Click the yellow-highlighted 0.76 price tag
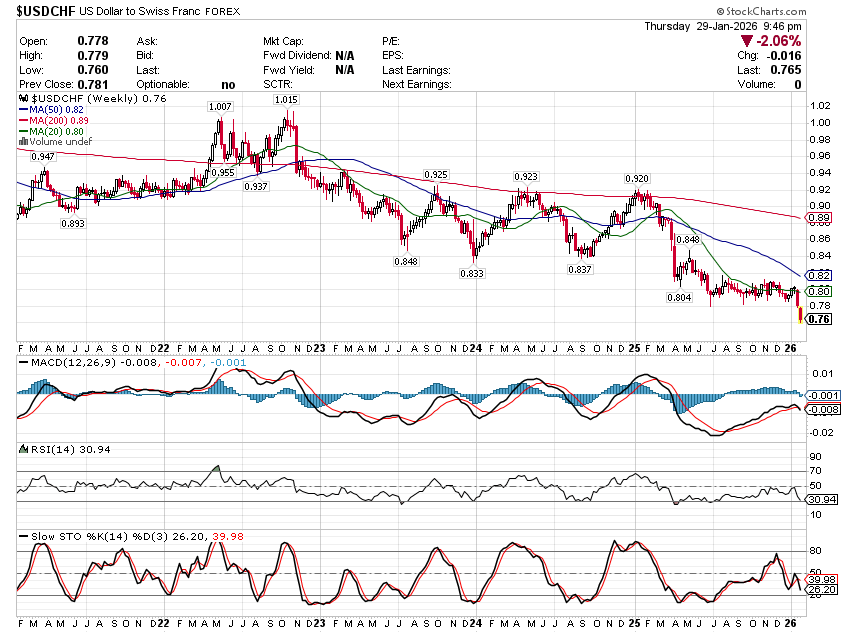850x633 pixels. [x=818, y=320]
